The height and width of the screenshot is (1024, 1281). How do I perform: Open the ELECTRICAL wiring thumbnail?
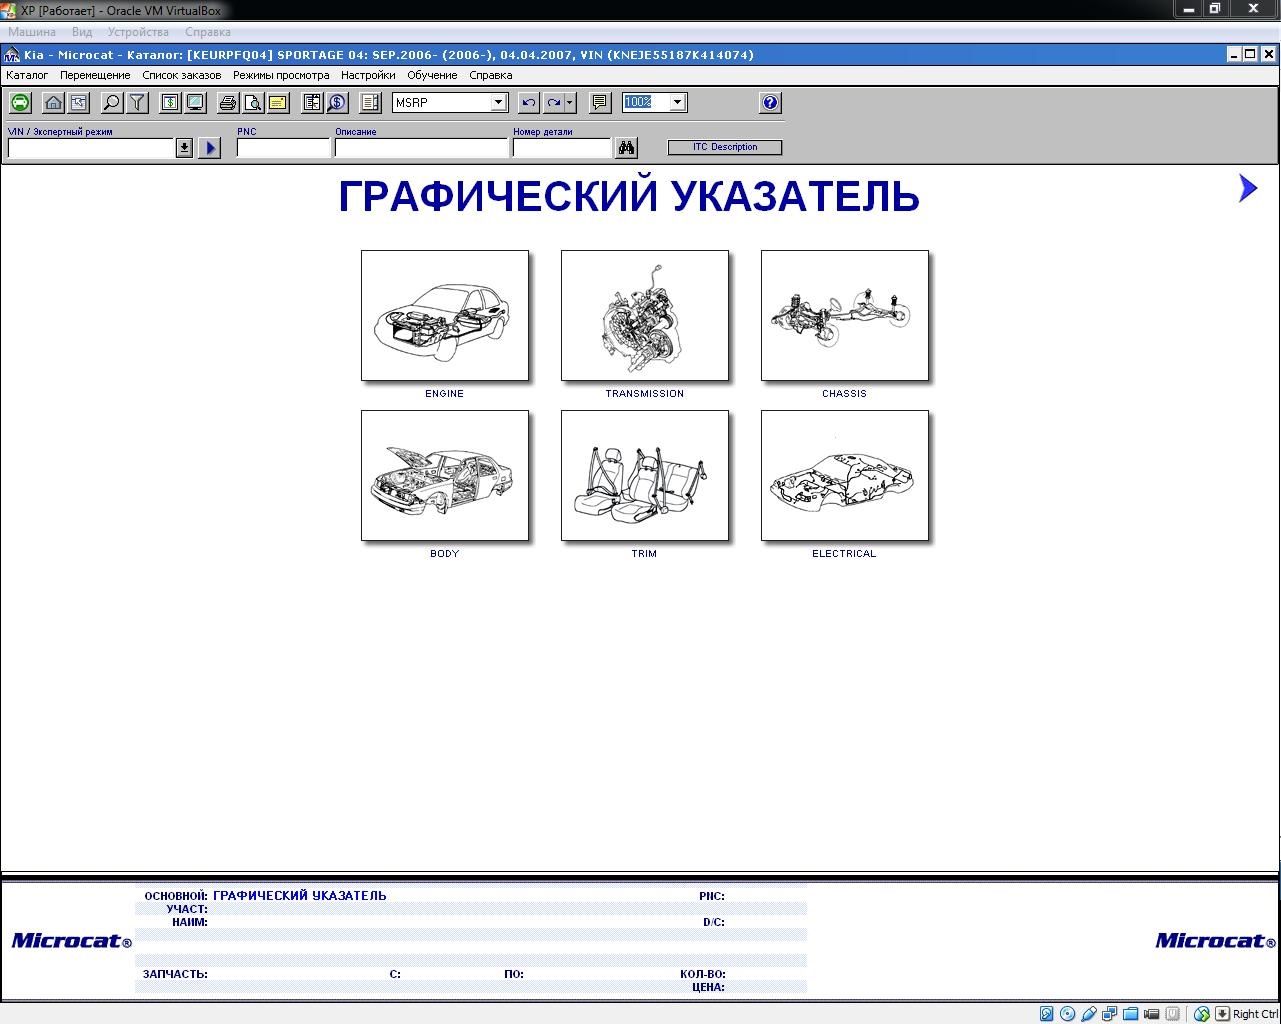pos(845,476)
